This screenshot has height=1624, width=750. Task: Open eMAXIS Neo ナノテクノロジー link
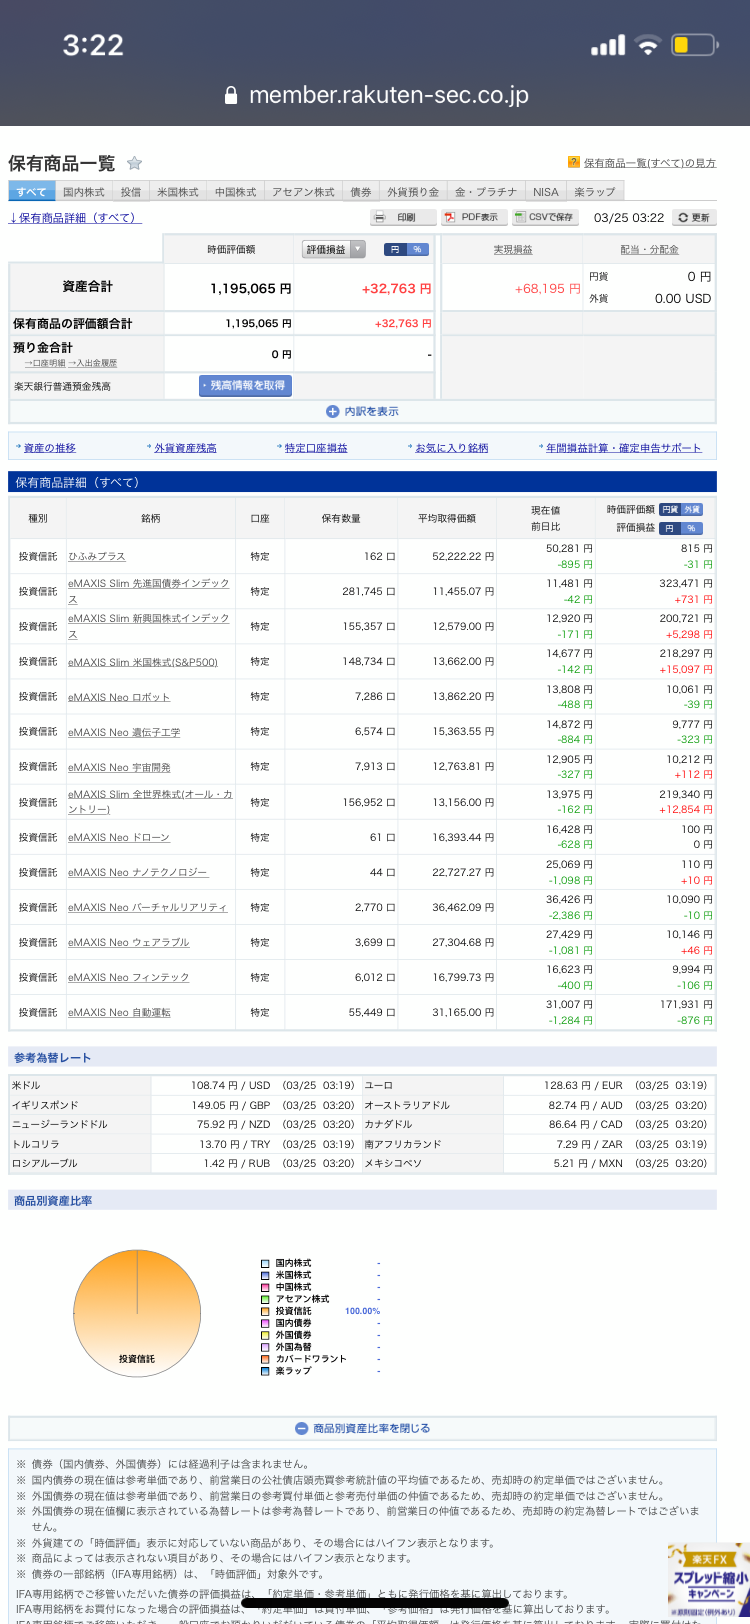pyautogui.click(x=138, y=872)
